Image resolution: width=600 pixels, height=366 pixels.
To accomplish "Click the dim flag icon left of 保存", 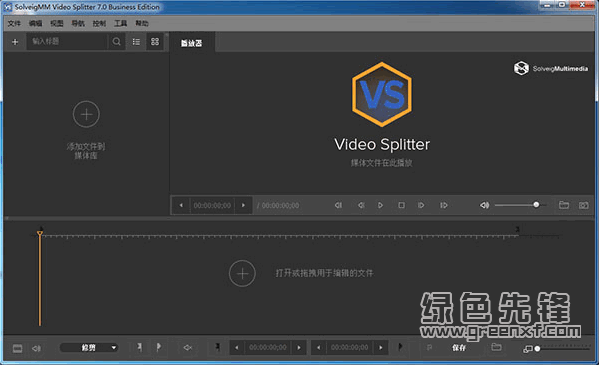I will pos(429,348).
